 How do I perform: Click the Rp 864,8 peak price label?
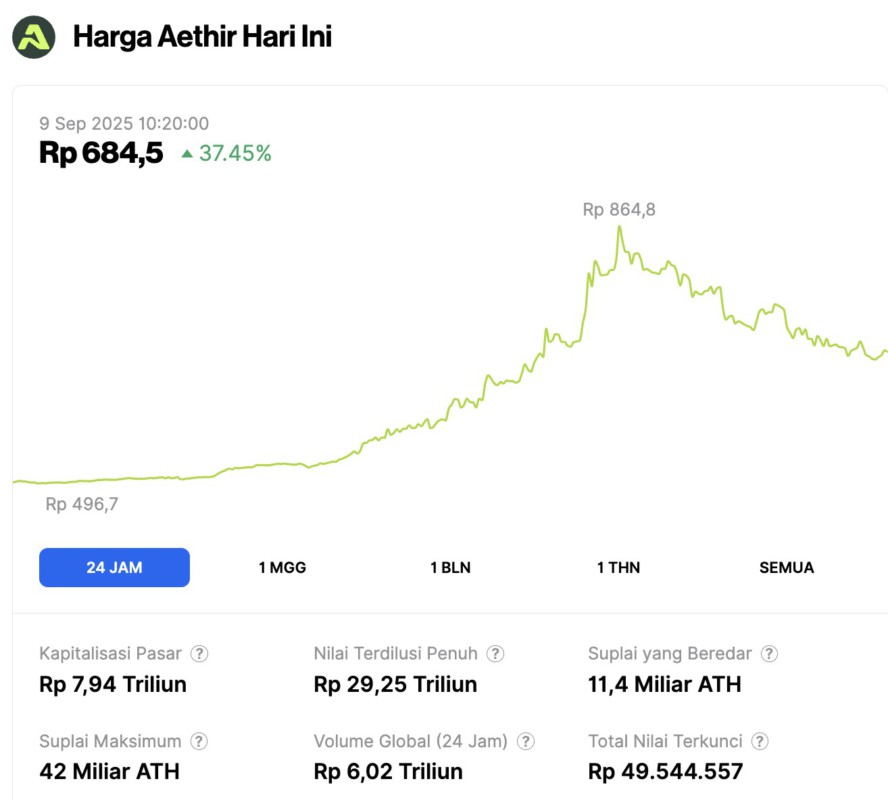click(619, 210)
